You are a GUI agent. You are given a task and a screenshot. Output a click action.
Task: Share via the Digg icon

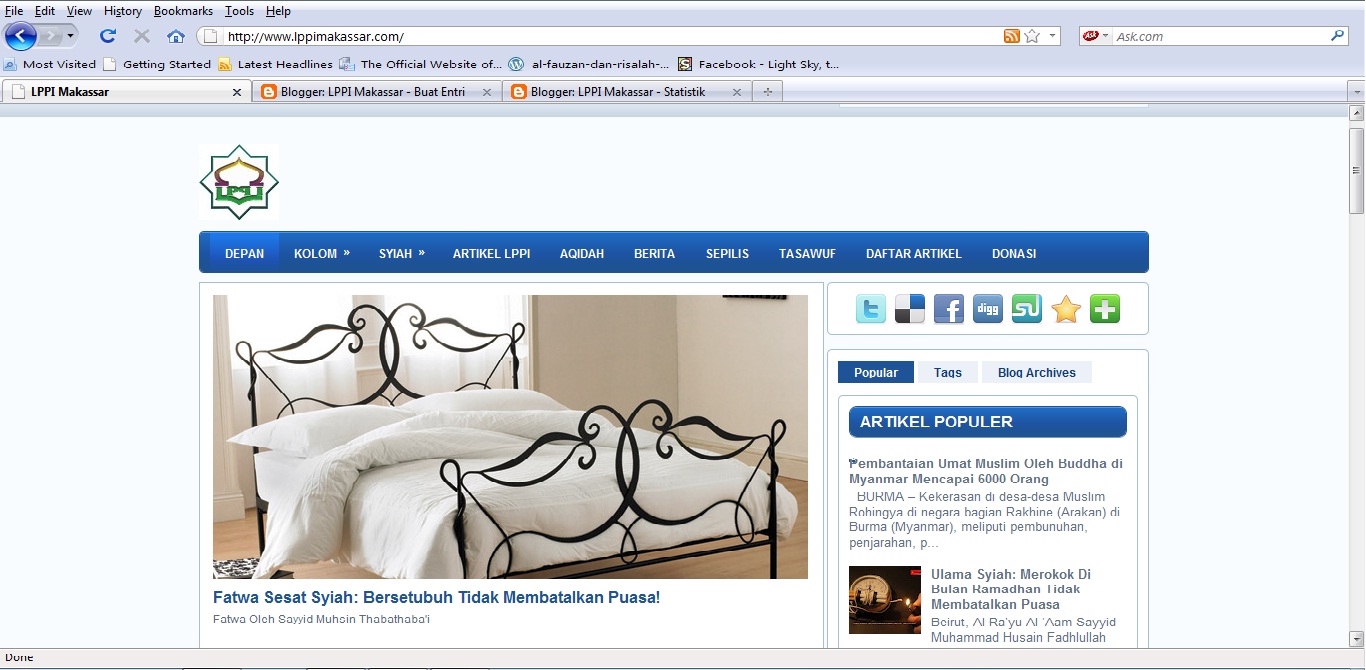[x=988, y=309]
